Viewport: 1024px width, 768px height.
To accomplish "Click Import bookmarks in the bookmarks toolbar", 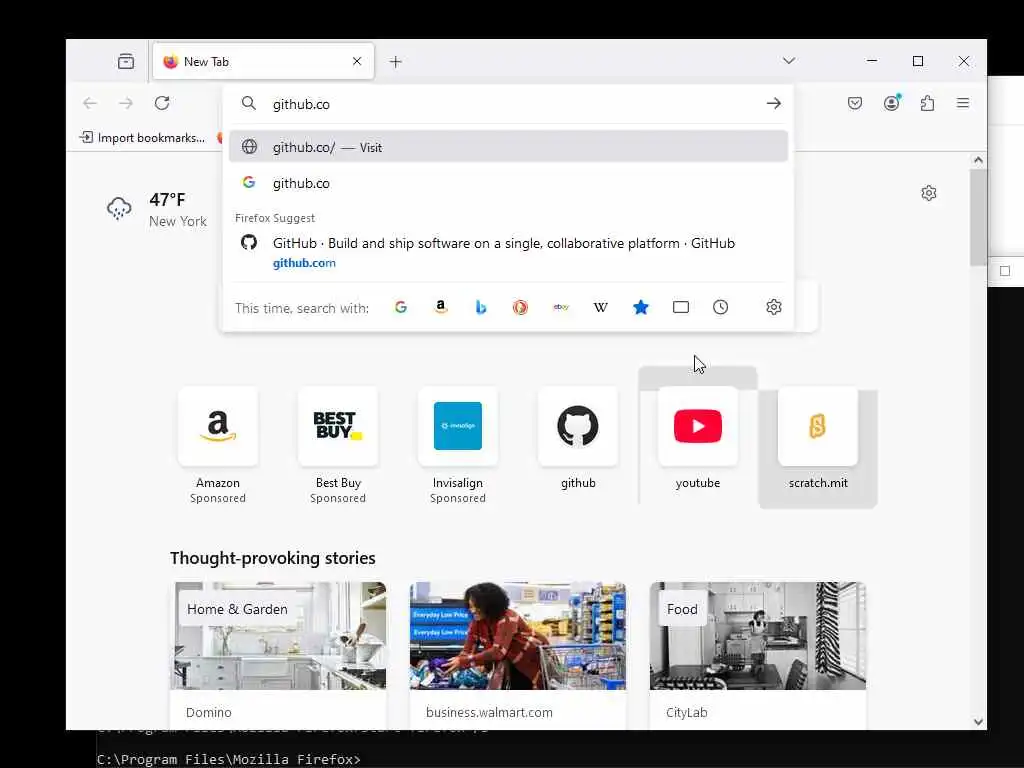I will pos(142,138).
